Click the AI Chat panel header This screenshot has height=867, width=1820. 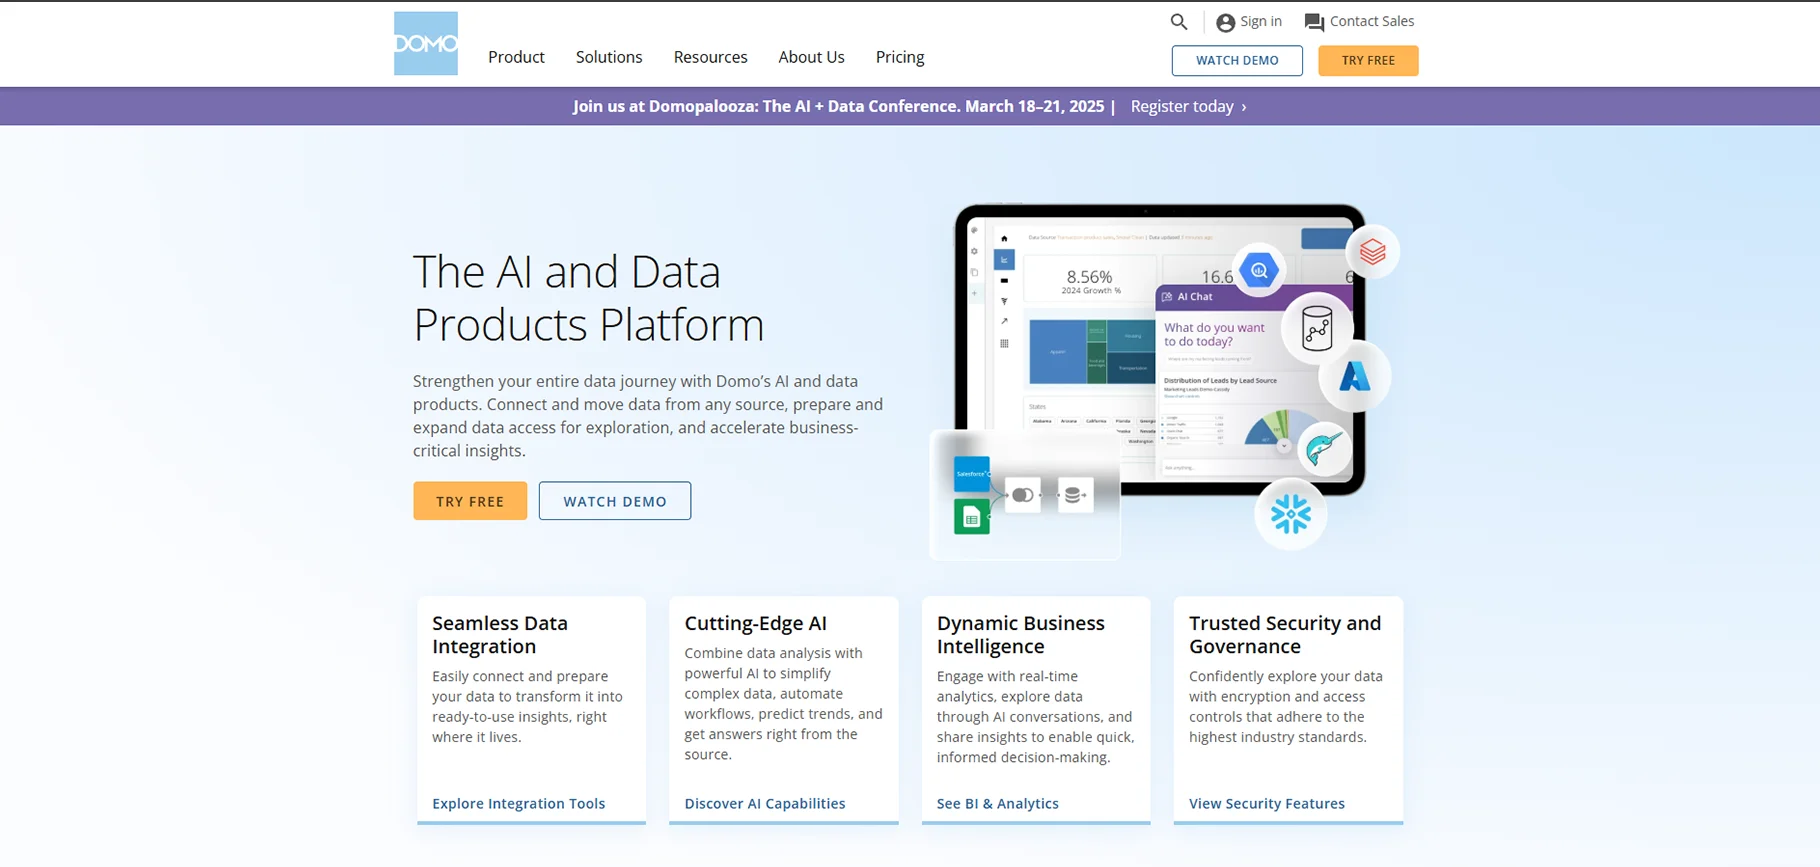1254,297
